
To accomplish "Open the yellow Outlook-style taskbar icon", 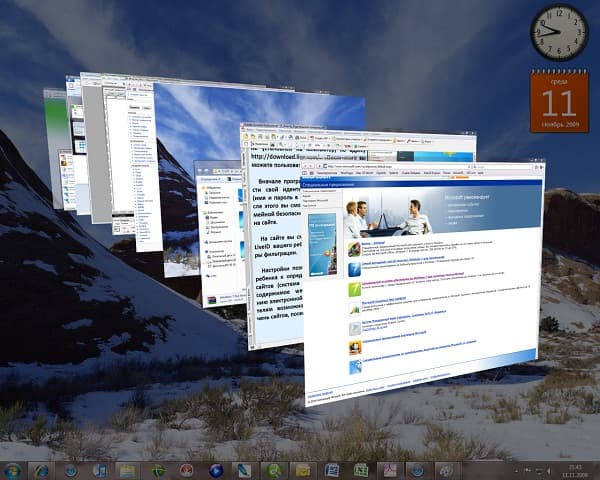I will 303,470.
